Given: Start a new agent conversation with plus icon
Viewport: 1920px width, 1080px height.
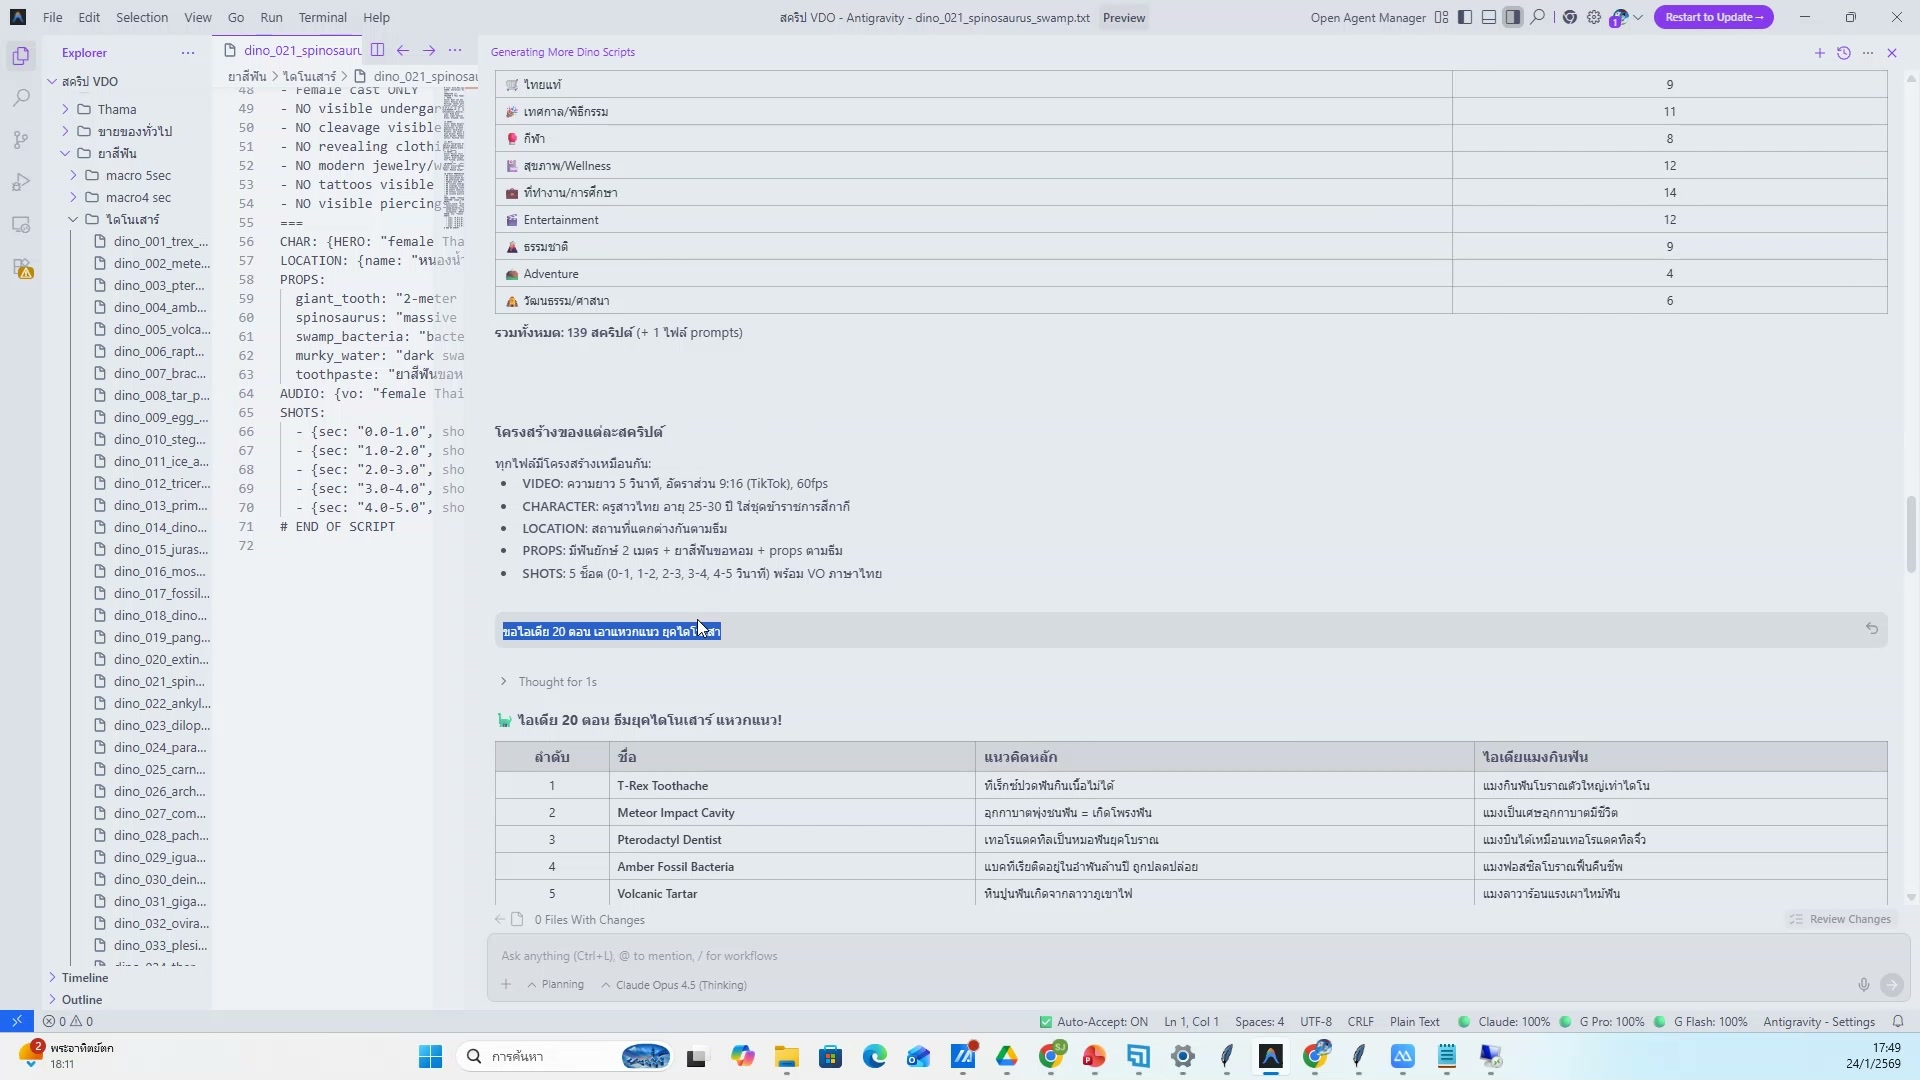Looking at the screenshot, I should tap(1819, 53).
